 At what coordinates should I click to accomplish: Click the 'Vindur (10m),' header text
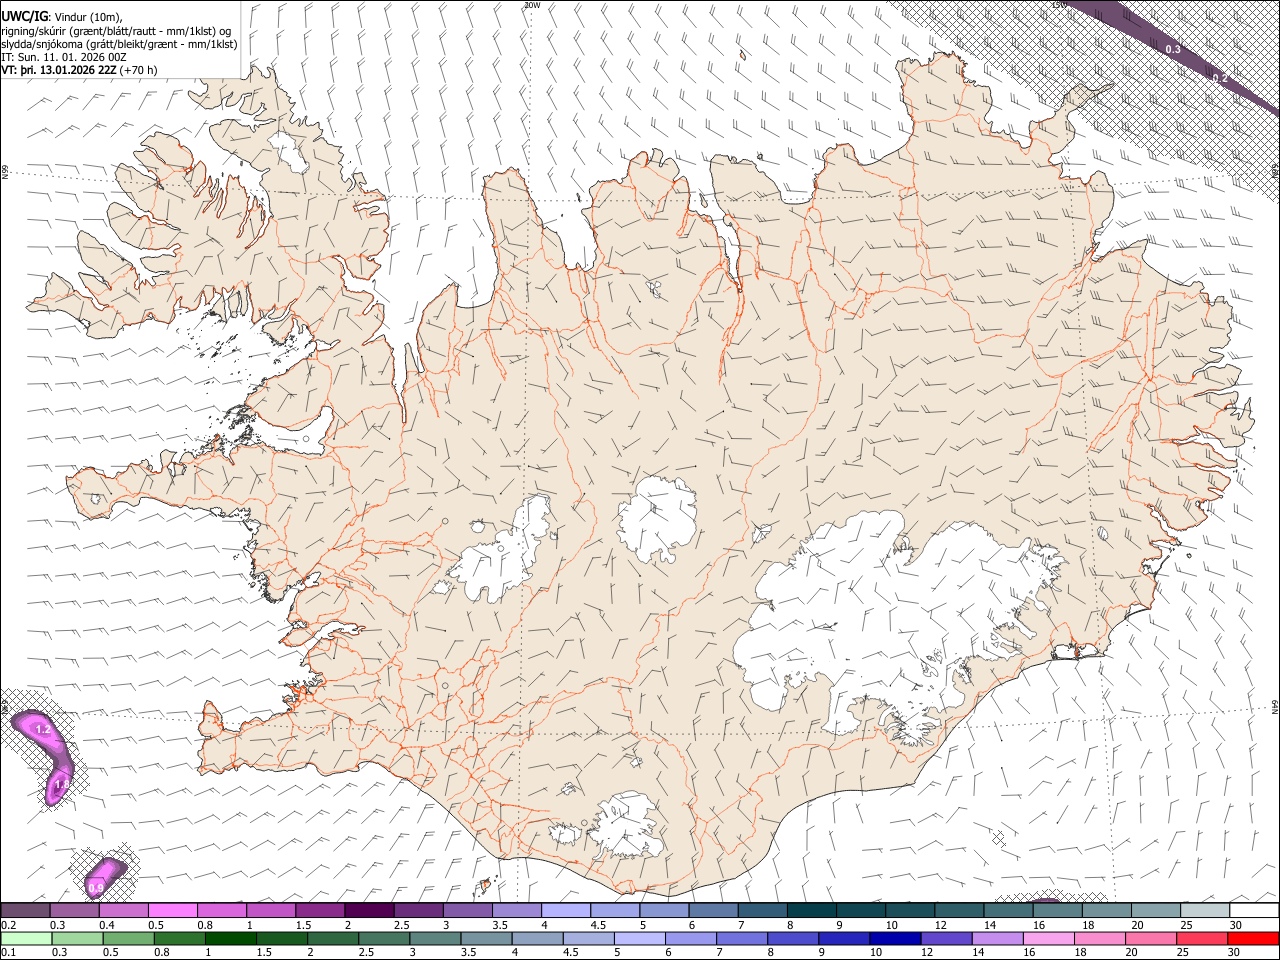pos(88,17)
